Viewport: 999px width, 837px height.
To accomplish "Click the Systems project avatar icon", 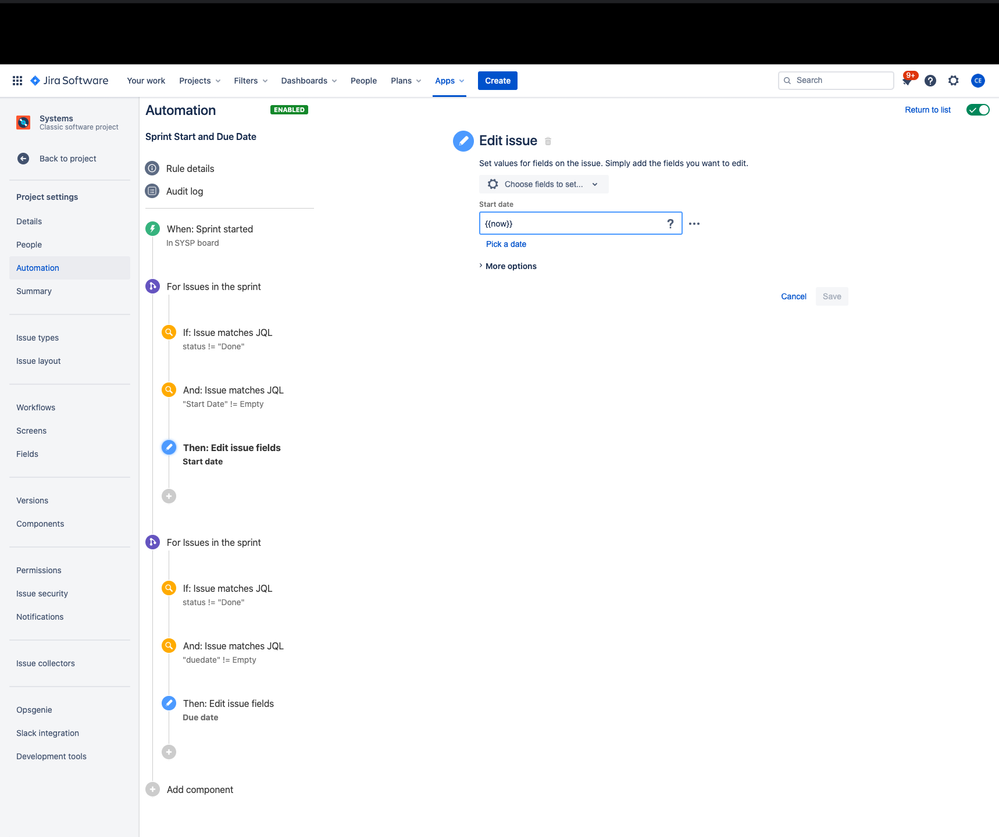I will coord(24,122).
